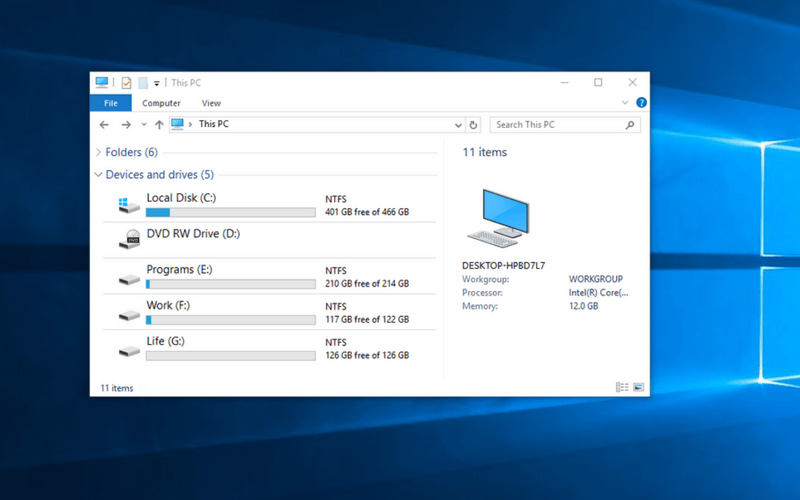The height and width of the screenshot is (500, 800).
Task: Click the 12.0 GB memory value
Action: tap(584, 306)
